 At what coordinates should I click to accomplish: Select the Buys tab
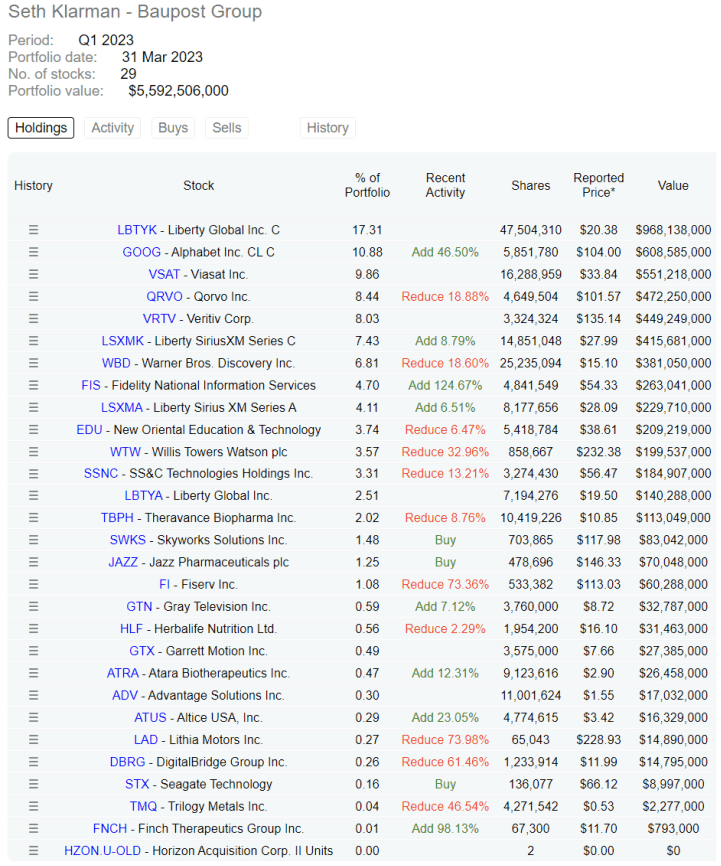coord(173,128)
